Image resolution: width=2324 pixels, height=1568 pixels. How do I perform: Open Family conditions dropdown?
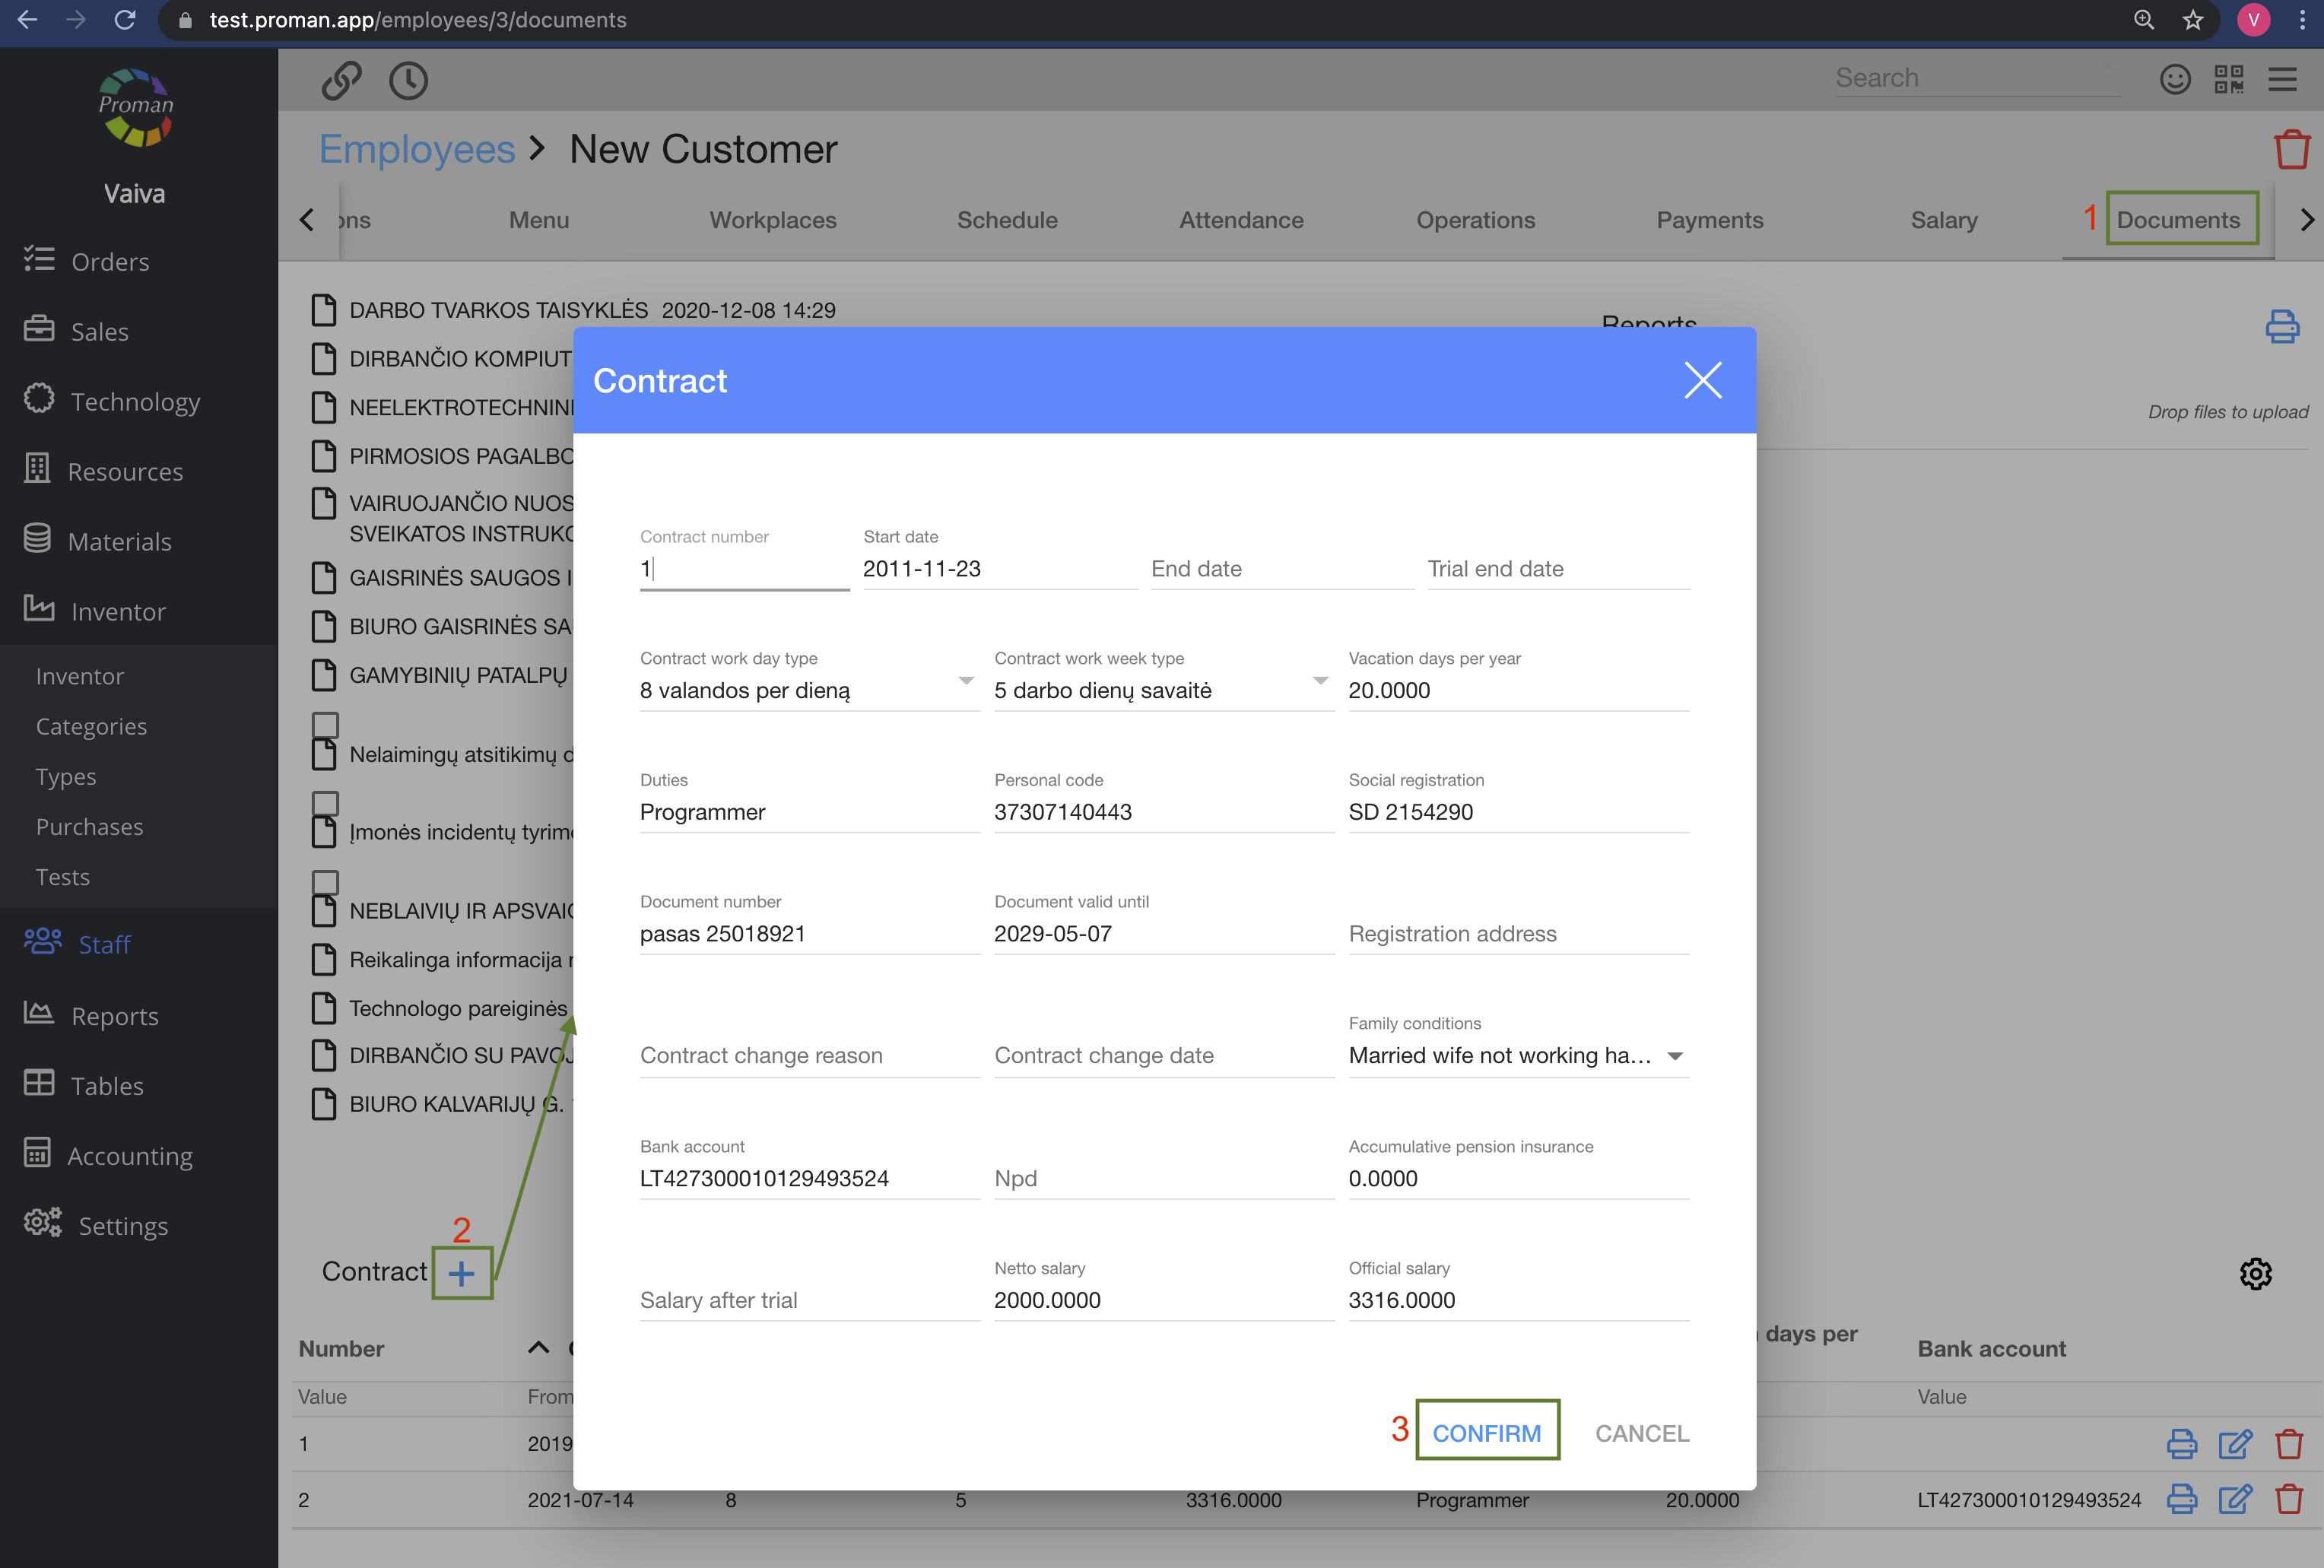1675,1056
